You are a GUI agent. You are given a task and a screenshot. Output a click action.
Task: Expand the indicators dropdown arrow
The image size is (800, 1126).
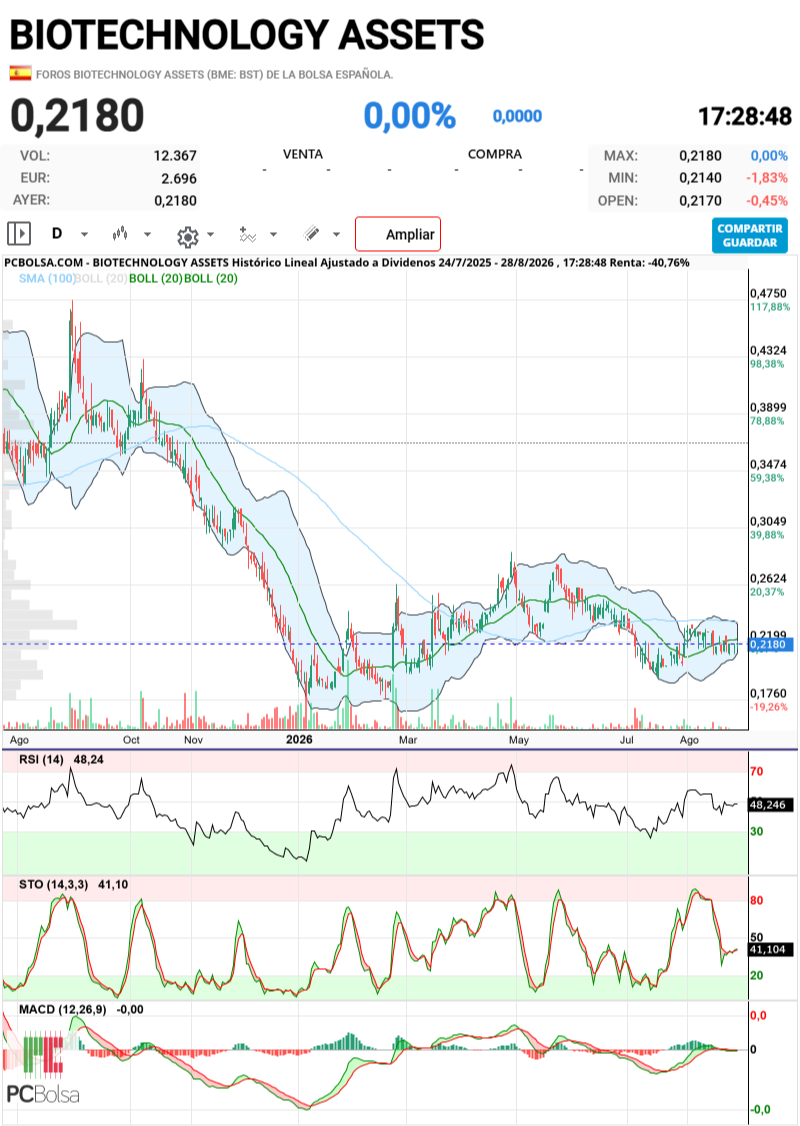(x=274, y=235)
